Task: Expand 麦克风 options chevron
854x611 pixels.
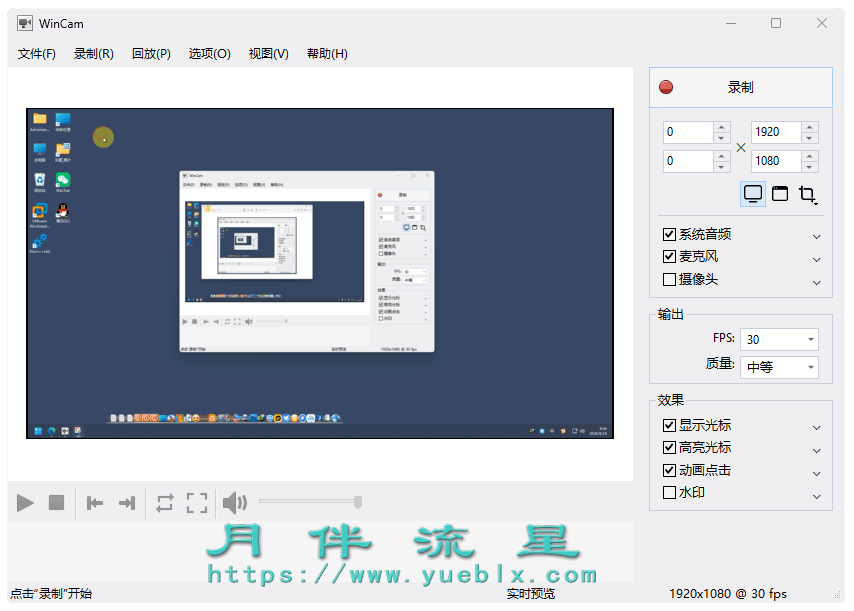Action: click(816, 260)
